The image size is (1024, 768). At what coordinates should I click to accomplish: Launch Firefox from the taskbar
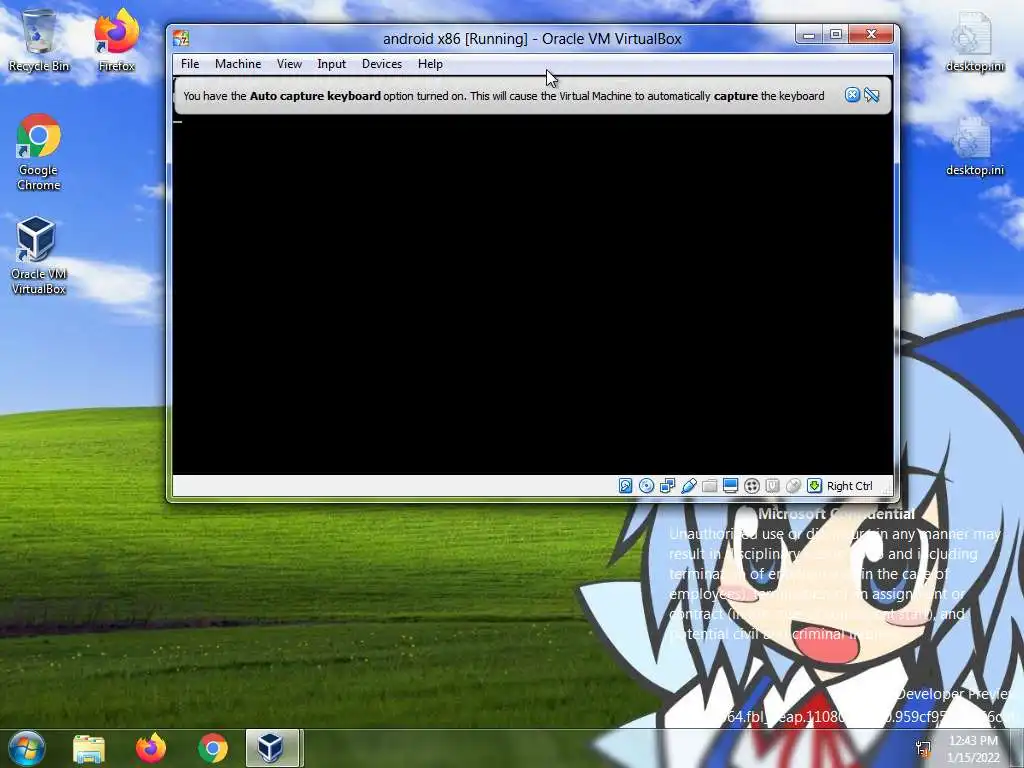pos(151,748)
